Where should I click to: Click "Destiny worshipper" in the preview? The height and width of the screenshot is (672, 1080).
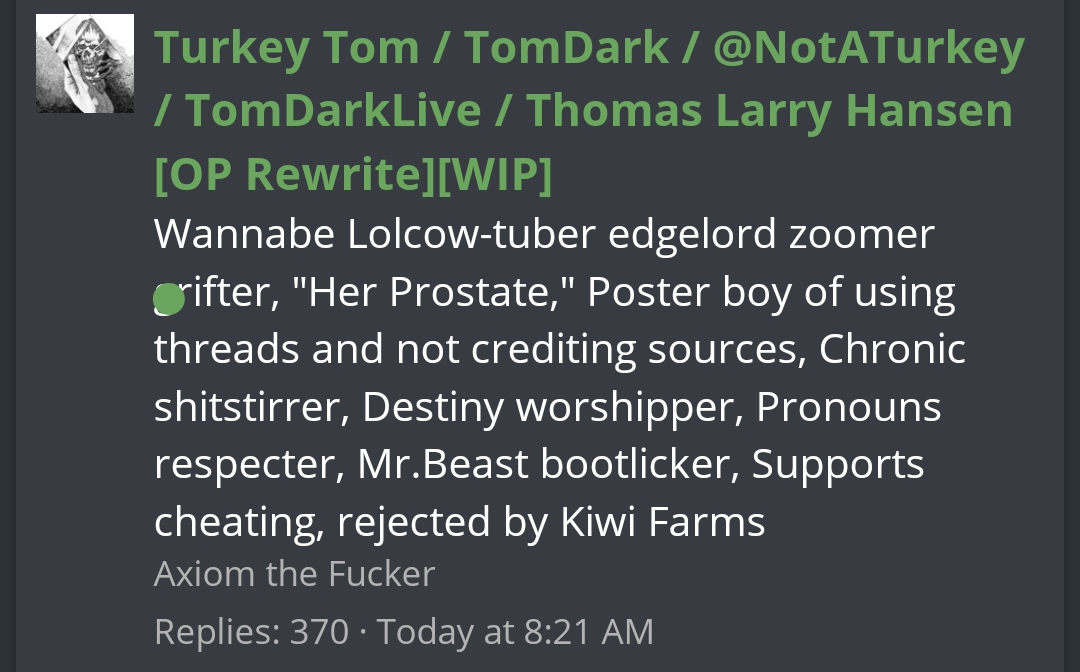pos(549,407)
